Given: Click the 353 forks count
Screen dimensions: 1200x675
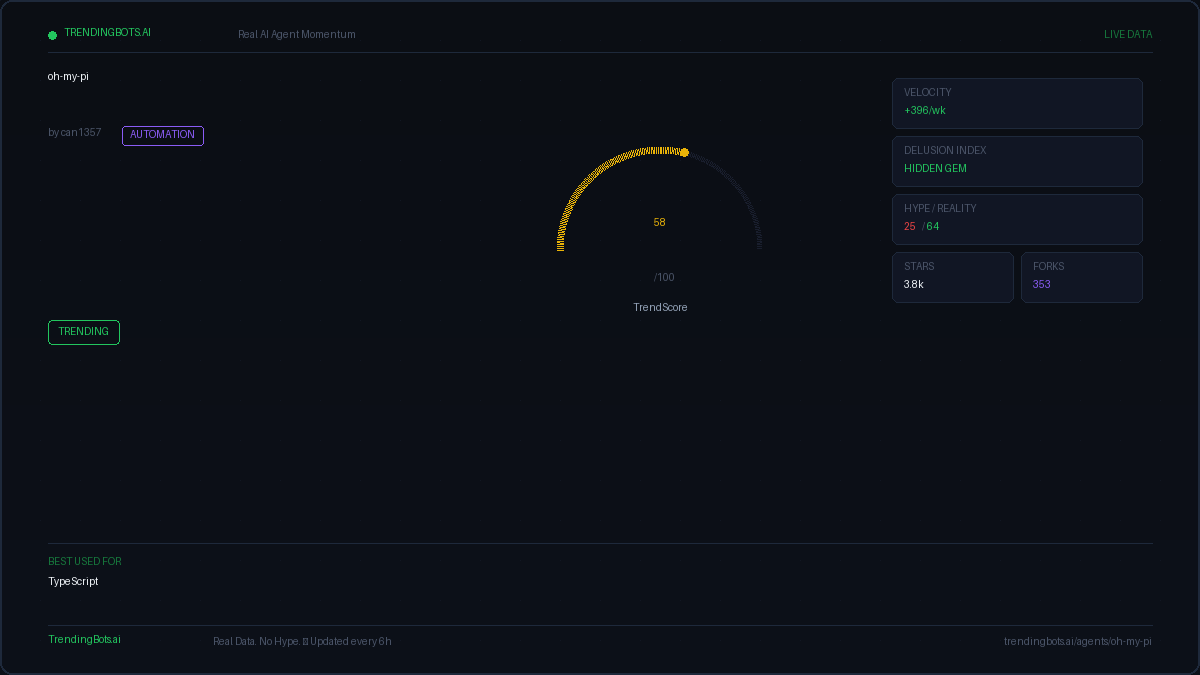Looking at the screenshot, I should pyautogui.click(x=1042, y=285).
